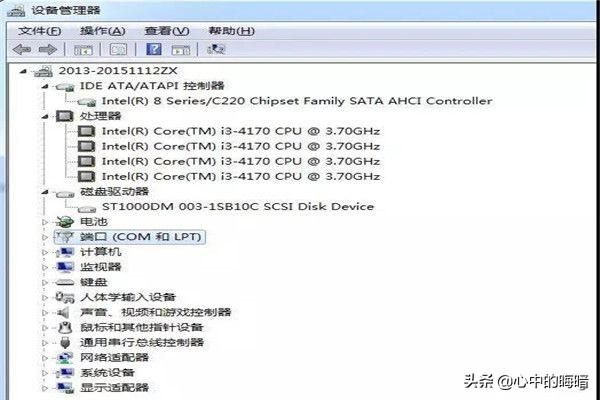Click the show/hide console tree toolbar icon
The width and height of the screenshot is (600, 400).
click(x=84, y=48)
